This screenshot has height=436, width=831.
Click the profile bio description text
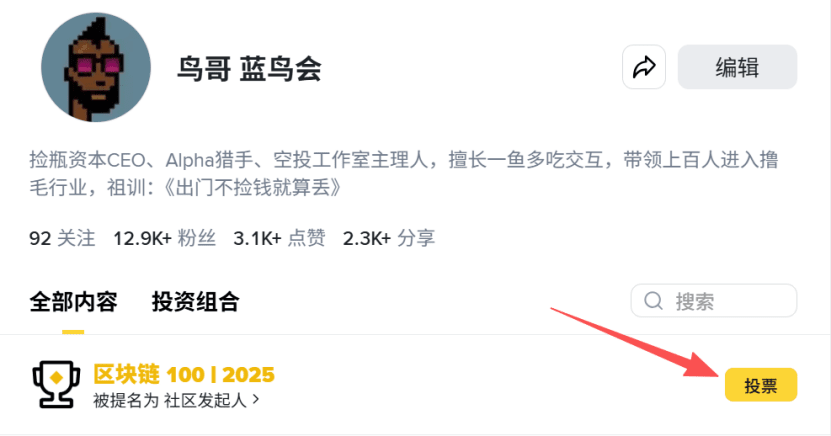click(403, 174)
